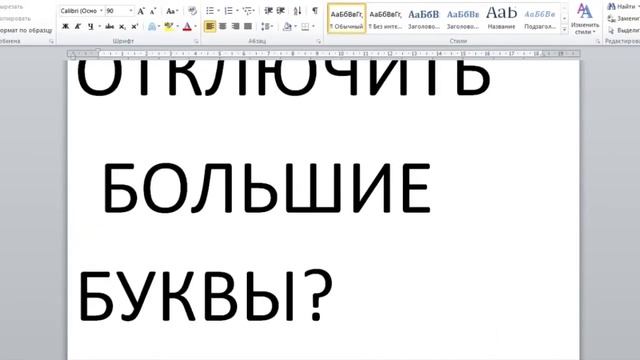Select center alignment button

pos(223,27)
